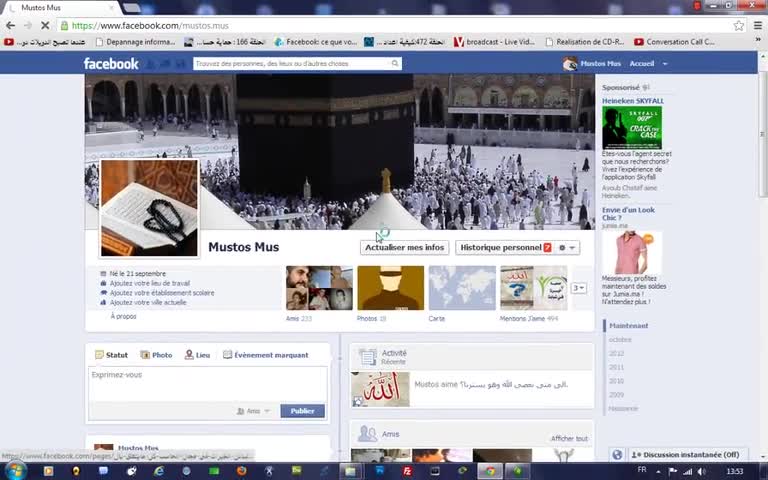Click the globe icon beside chat bar
The width and height of the screenshot is (768, 480).
tap(617, 455)
